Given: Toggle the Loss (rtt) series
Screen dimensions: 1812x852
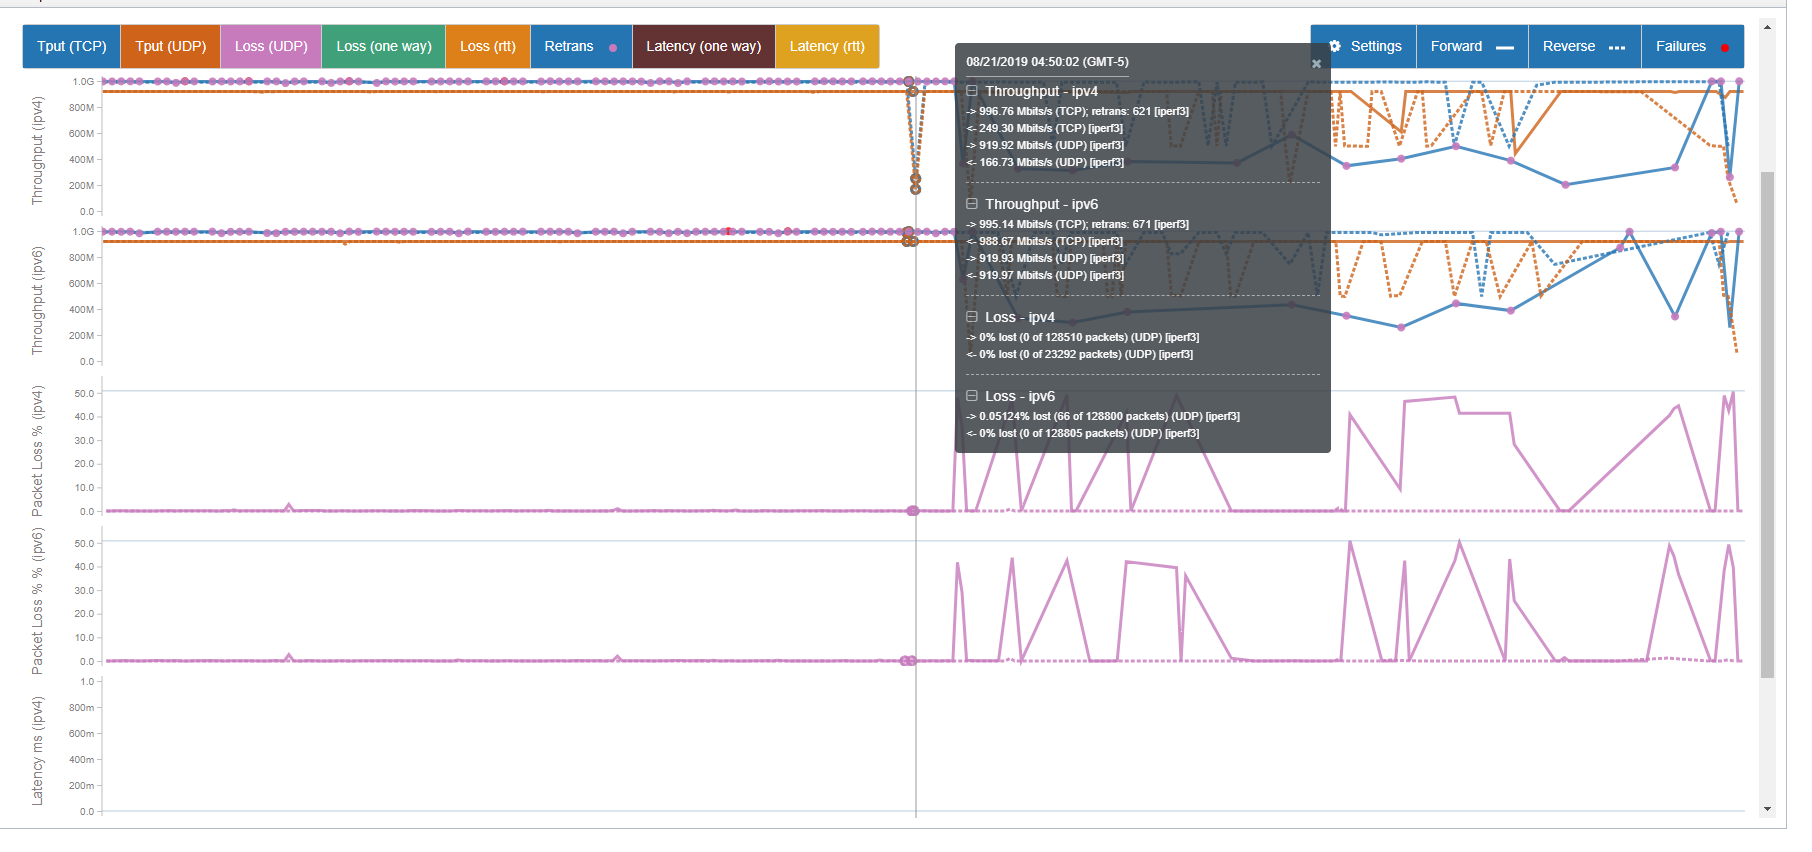Looking at the screenshot, I should (488, 46).
